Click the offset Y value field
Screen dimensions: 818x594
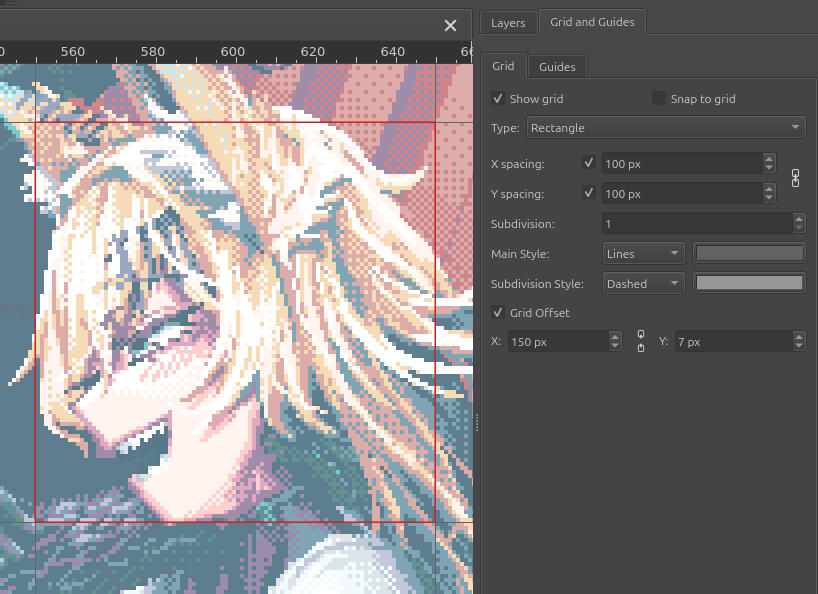(x=733, y=342)
